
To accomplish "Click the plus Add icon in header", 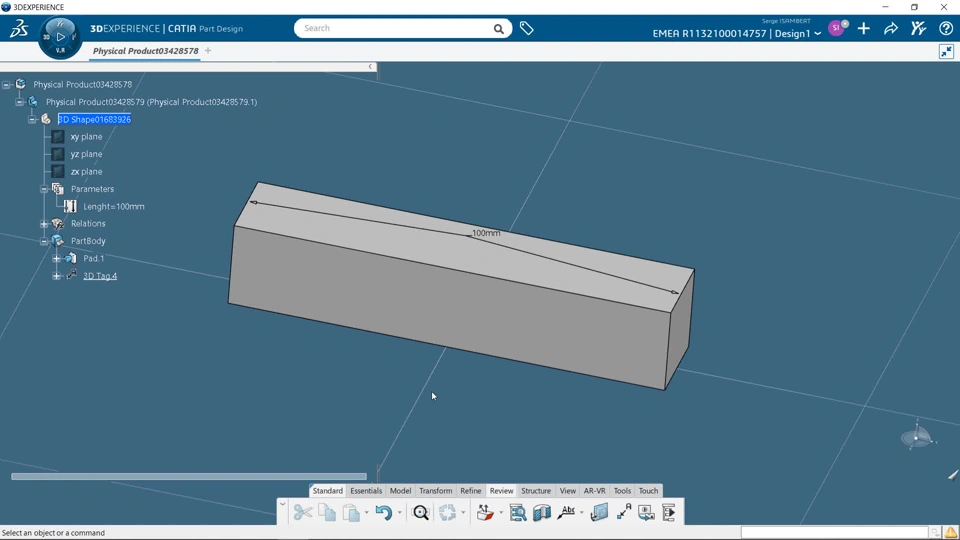I will point(864,29).
